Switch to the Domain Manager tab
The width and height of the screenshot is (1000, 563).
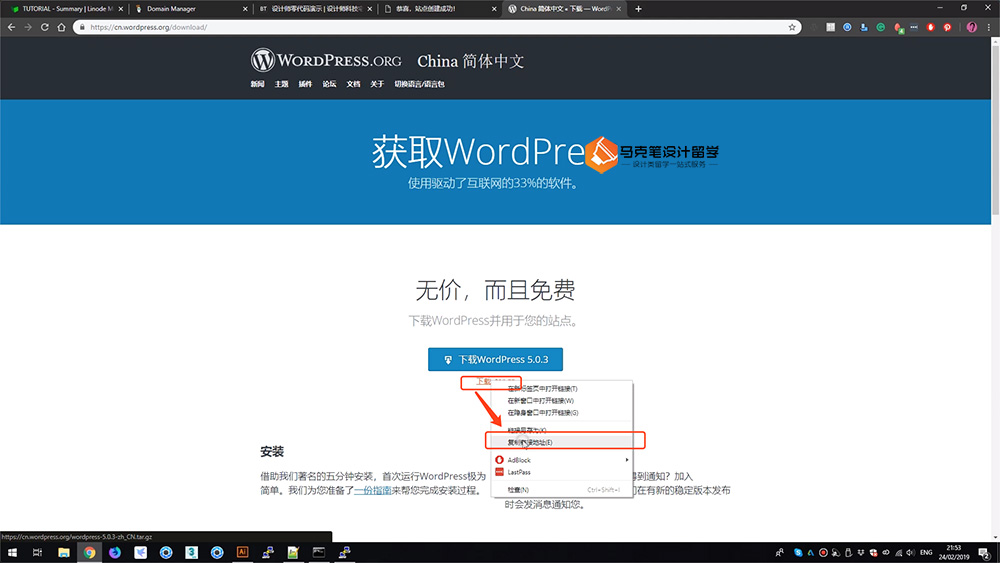[190, 9]
